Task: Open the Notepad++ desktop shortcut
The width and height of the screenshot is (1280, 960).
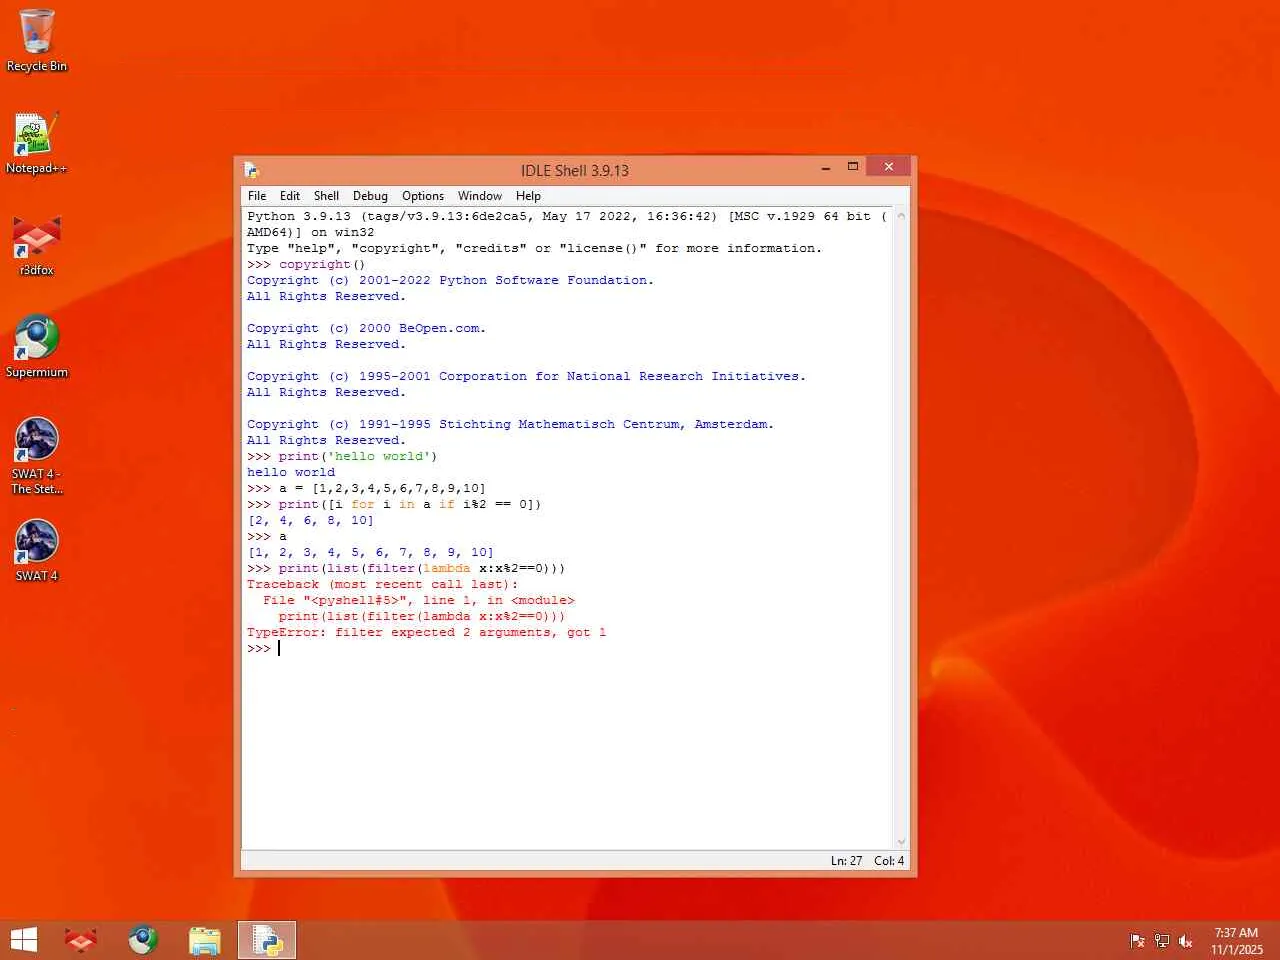Action: point(37,143)
